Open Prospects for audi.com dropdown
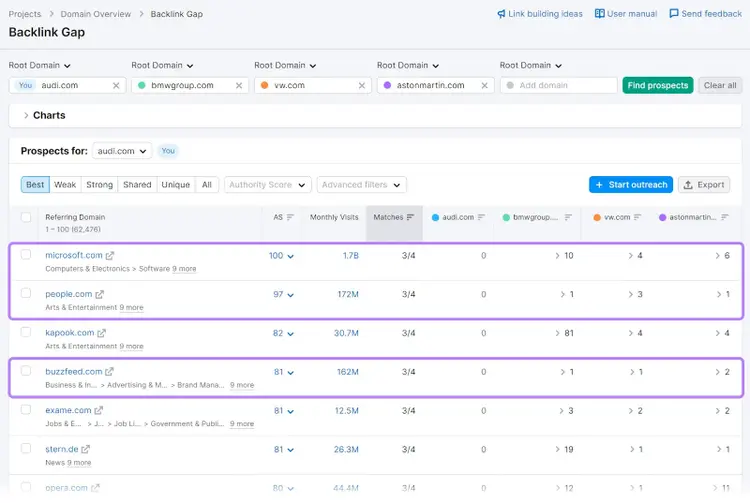This screenshot has width=750, height=503. pos(122,151)
